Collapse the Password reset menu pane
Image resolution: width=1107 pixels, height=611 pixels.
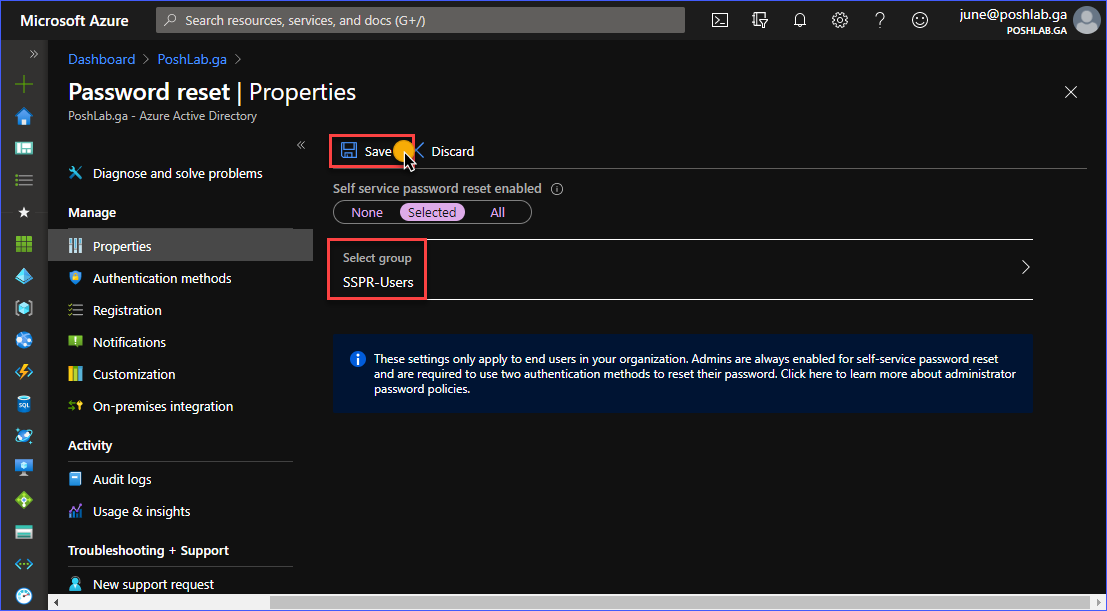point(301,145)
